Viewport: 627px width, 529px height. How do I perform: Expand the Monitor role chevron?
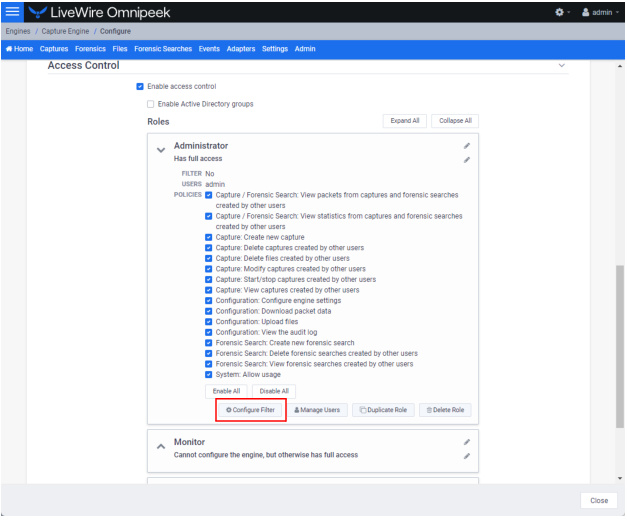click(161, 447)
